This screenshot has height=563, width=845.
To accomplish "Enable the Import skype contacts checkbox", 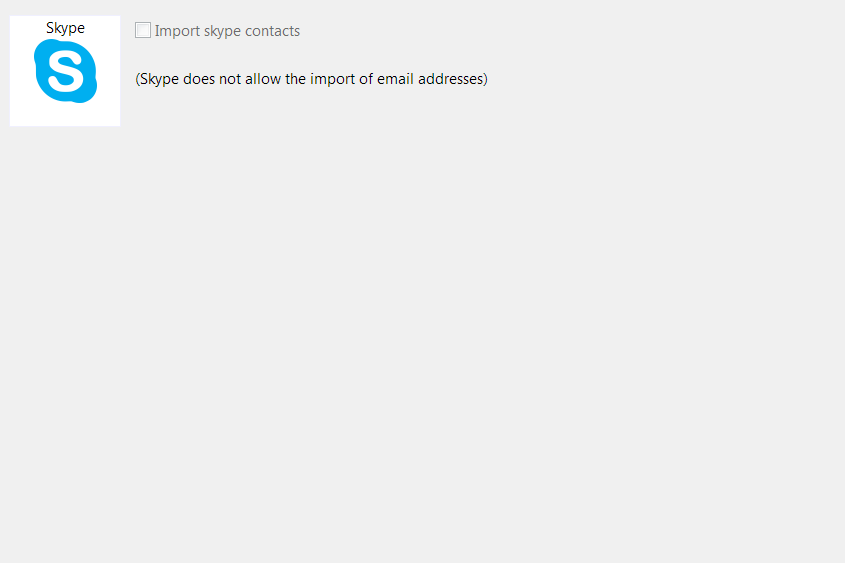I will (x=143, y=30).
